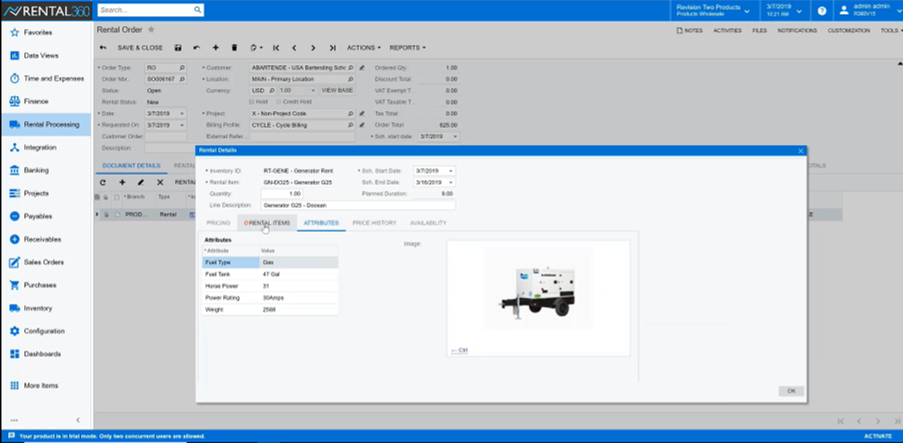Switch to the Price History tab

coord(374,222)
